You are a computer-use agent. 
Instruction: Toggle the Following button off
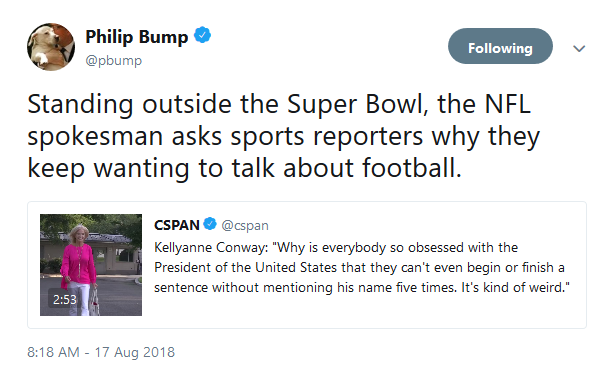(x=500, y=46)
